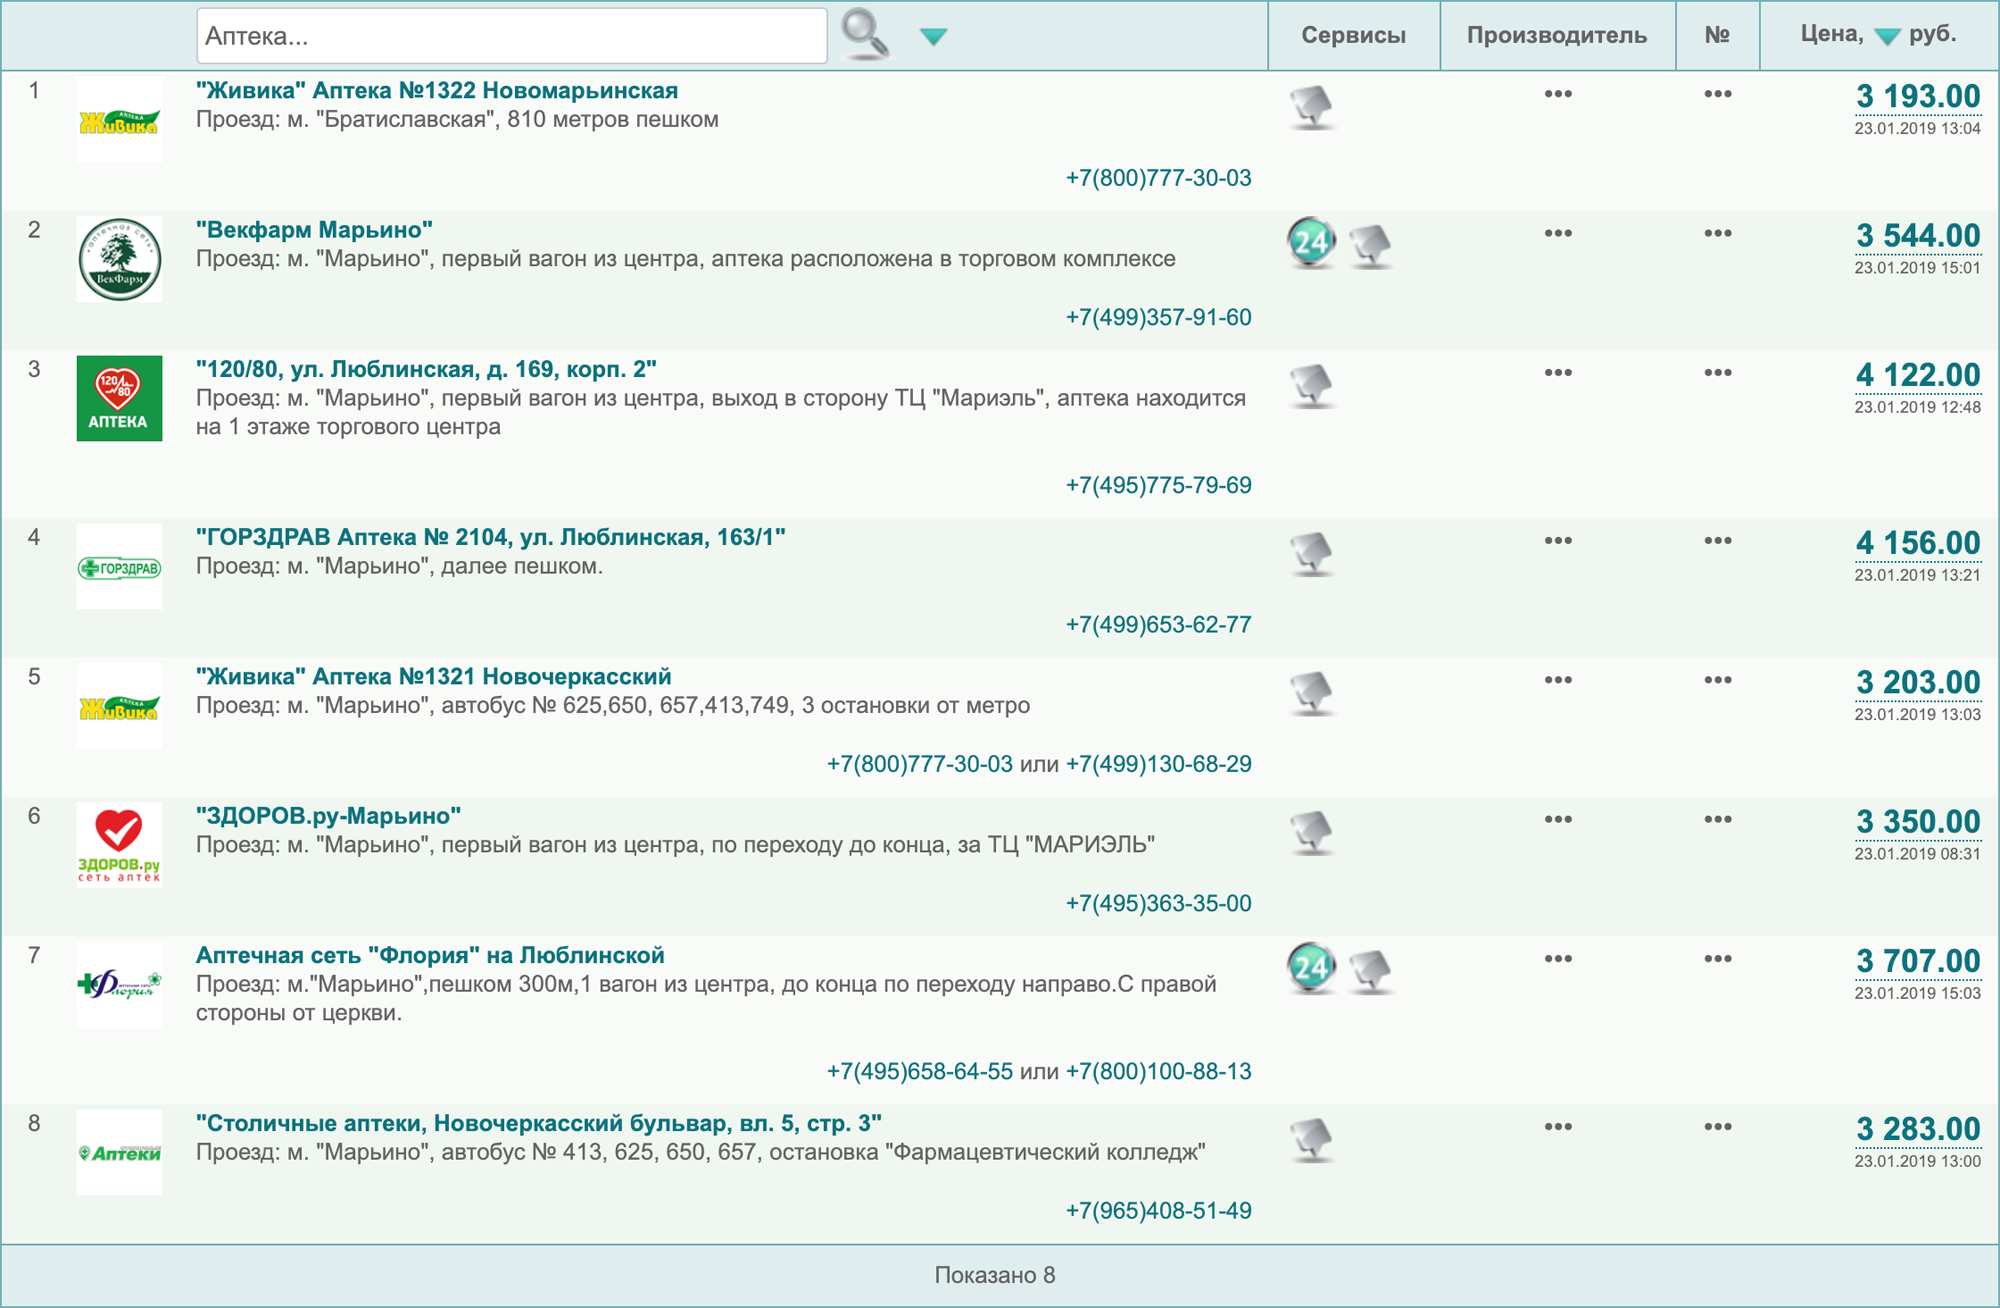Click price 4 156.00

pyautogui.click(x=1918, y=543)
